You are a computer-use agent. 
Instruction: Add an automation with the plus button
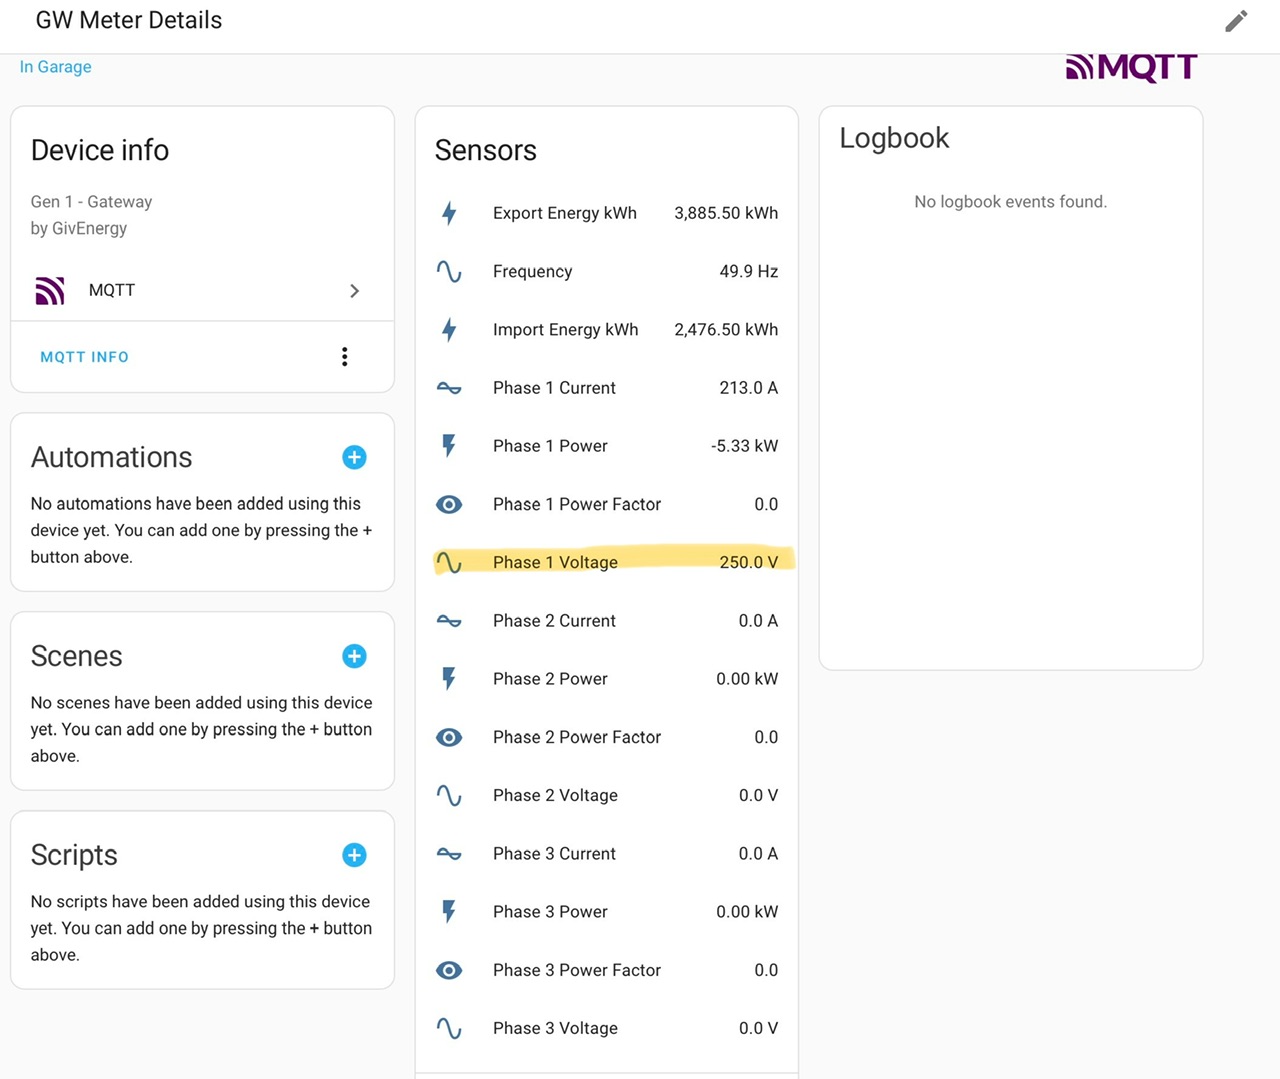[x=354, y=457]
